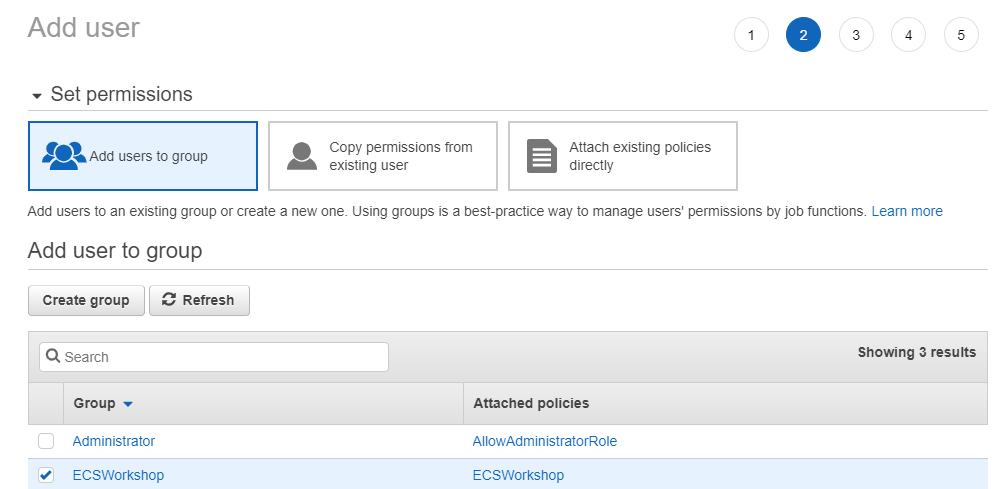Click the magnifying glass search icon

point(54,357)
